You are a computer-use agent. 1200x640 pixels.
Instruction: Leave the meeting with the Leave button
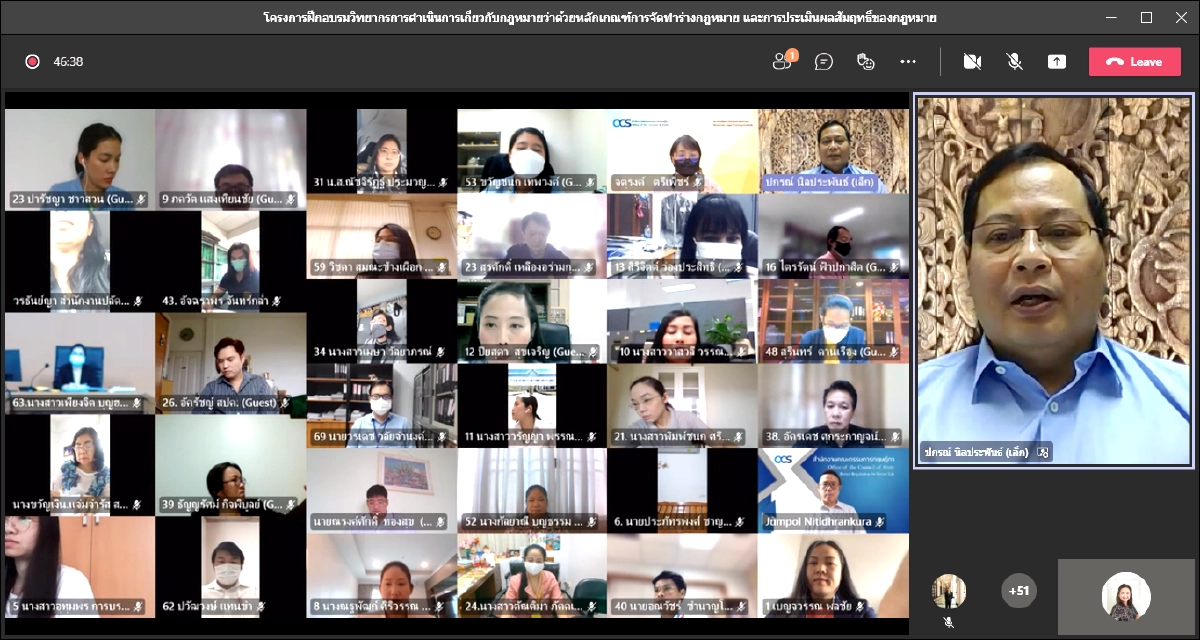(1134, 61)
